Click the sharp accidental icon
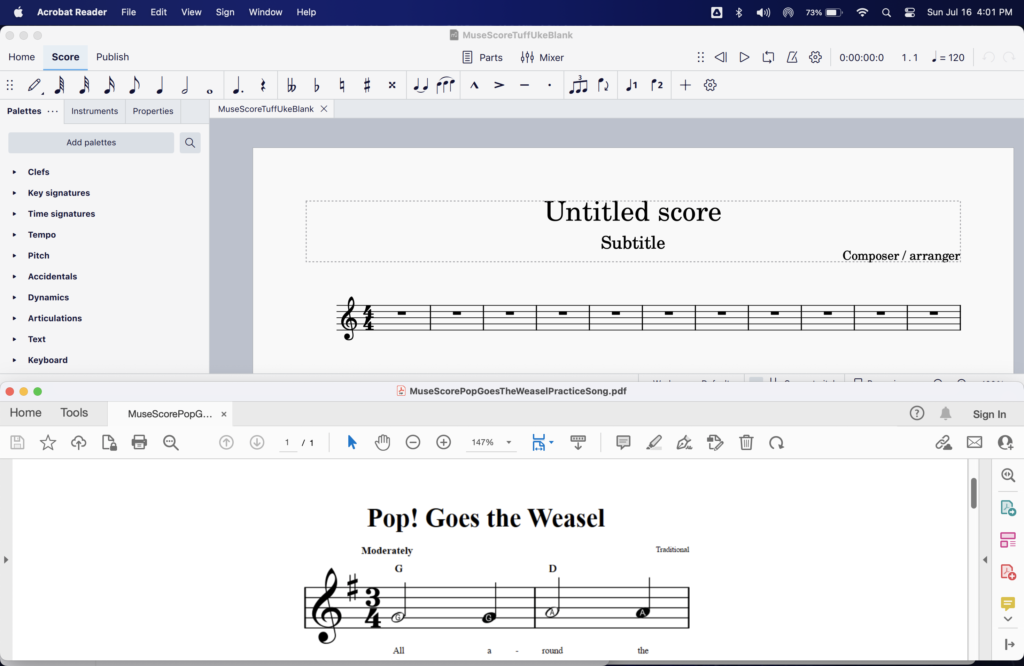Screen dimensions: 1024x666 (x=367, y=86)
